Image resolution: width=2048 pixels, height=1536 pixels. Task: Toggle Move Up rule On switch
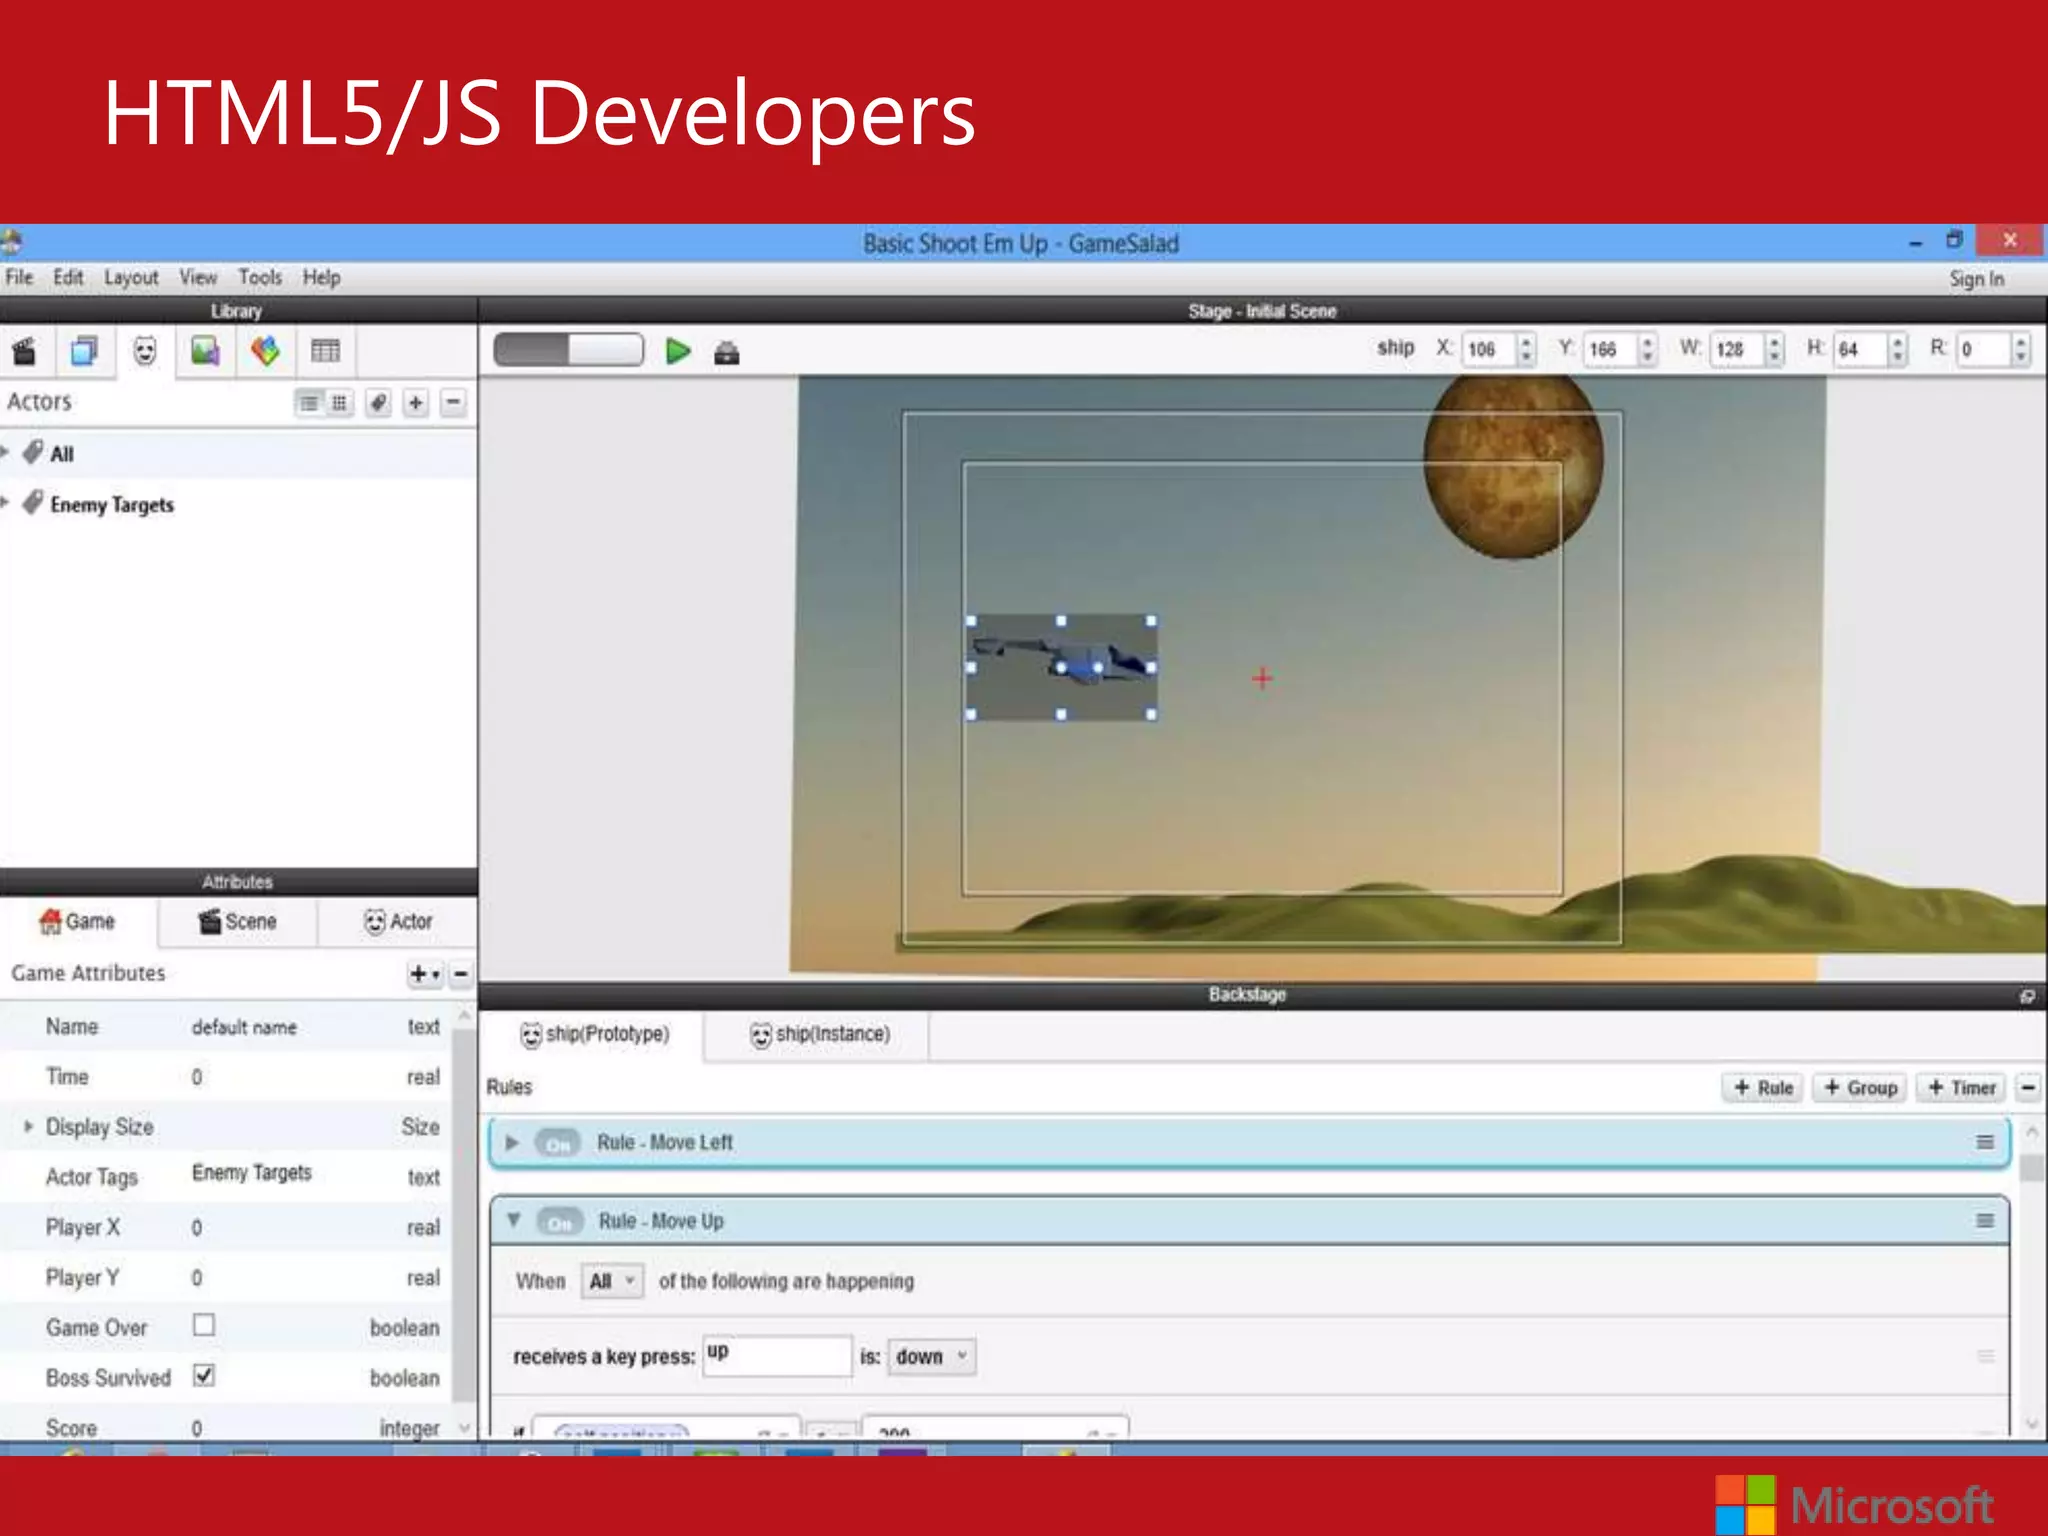(560, 1222)
